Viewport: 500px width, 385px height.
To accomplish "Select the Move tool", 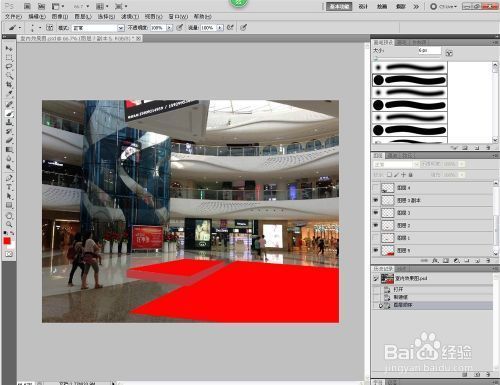I will coord(9,49).
